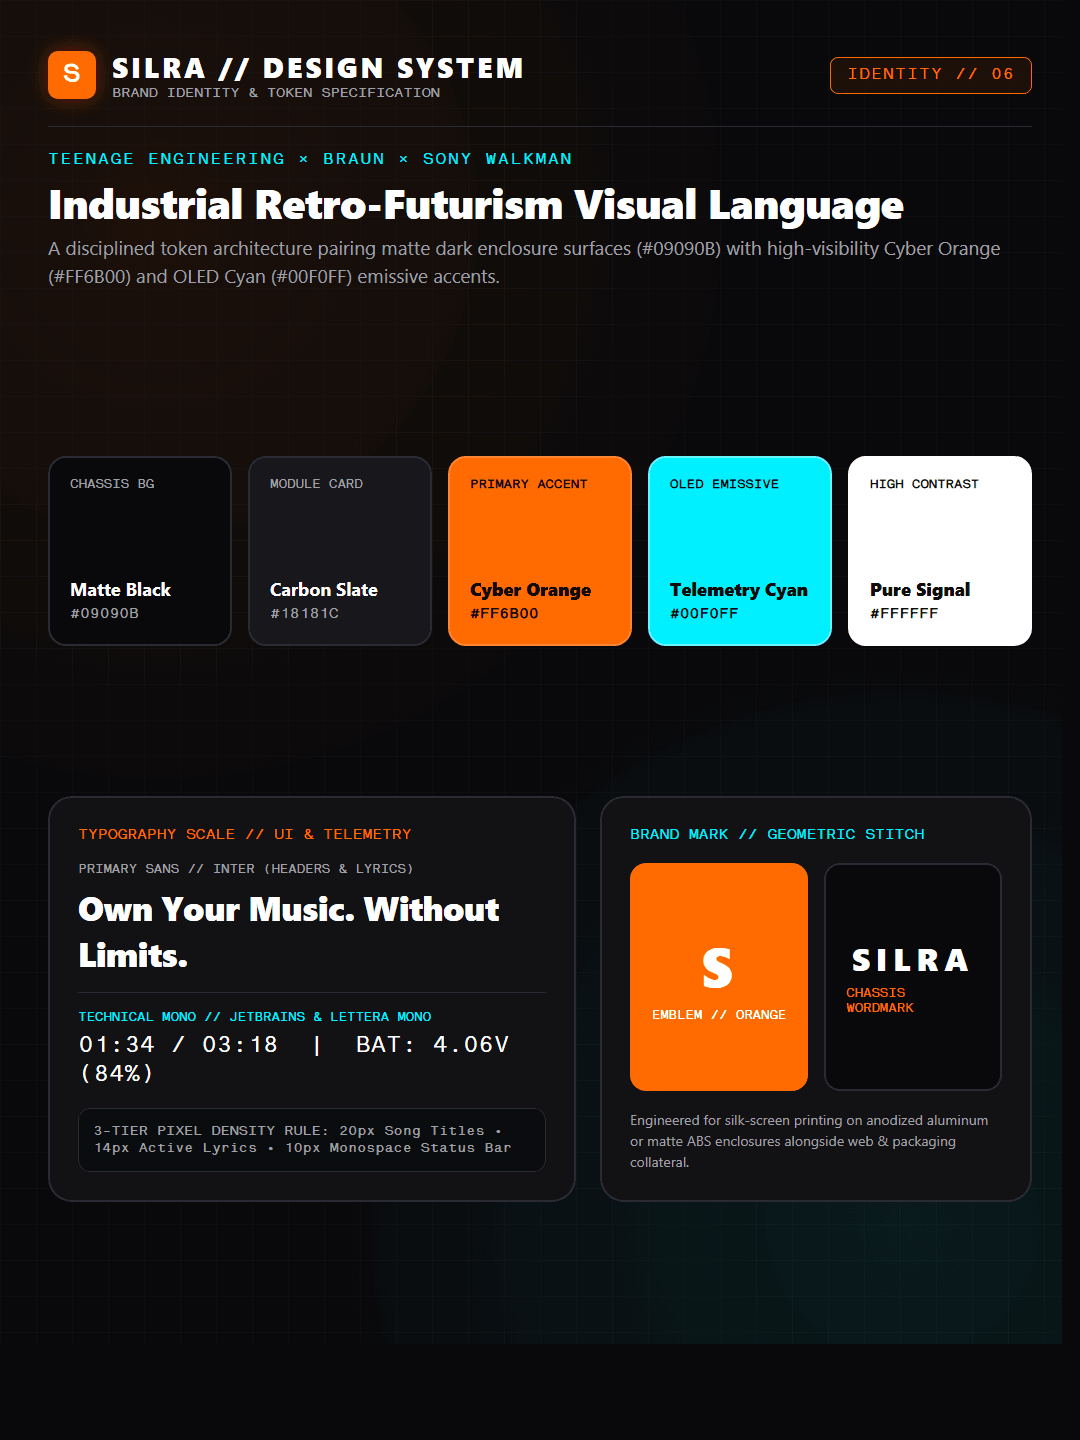The height and width of the screenshot is (1440, 1080).
Task: Click the 'OLED EMISSIVE' swatch label
Action: (724, 484)
